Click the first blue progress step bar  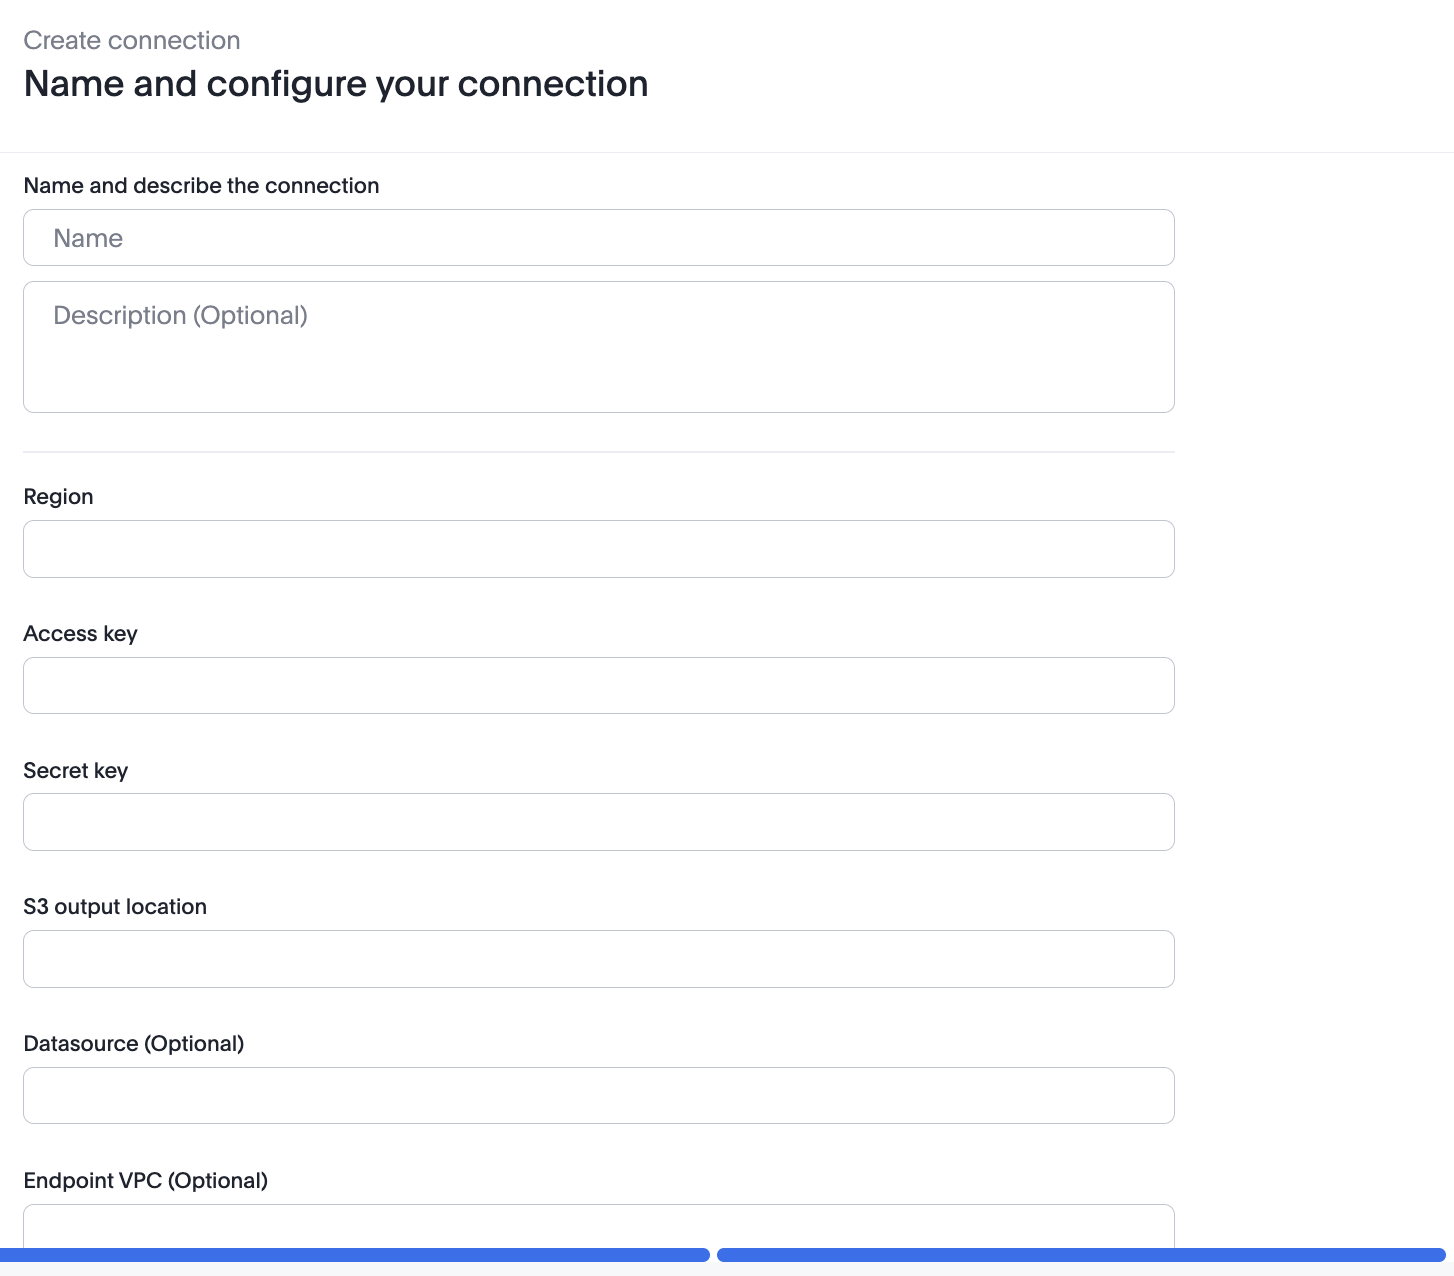(354, 1255)
